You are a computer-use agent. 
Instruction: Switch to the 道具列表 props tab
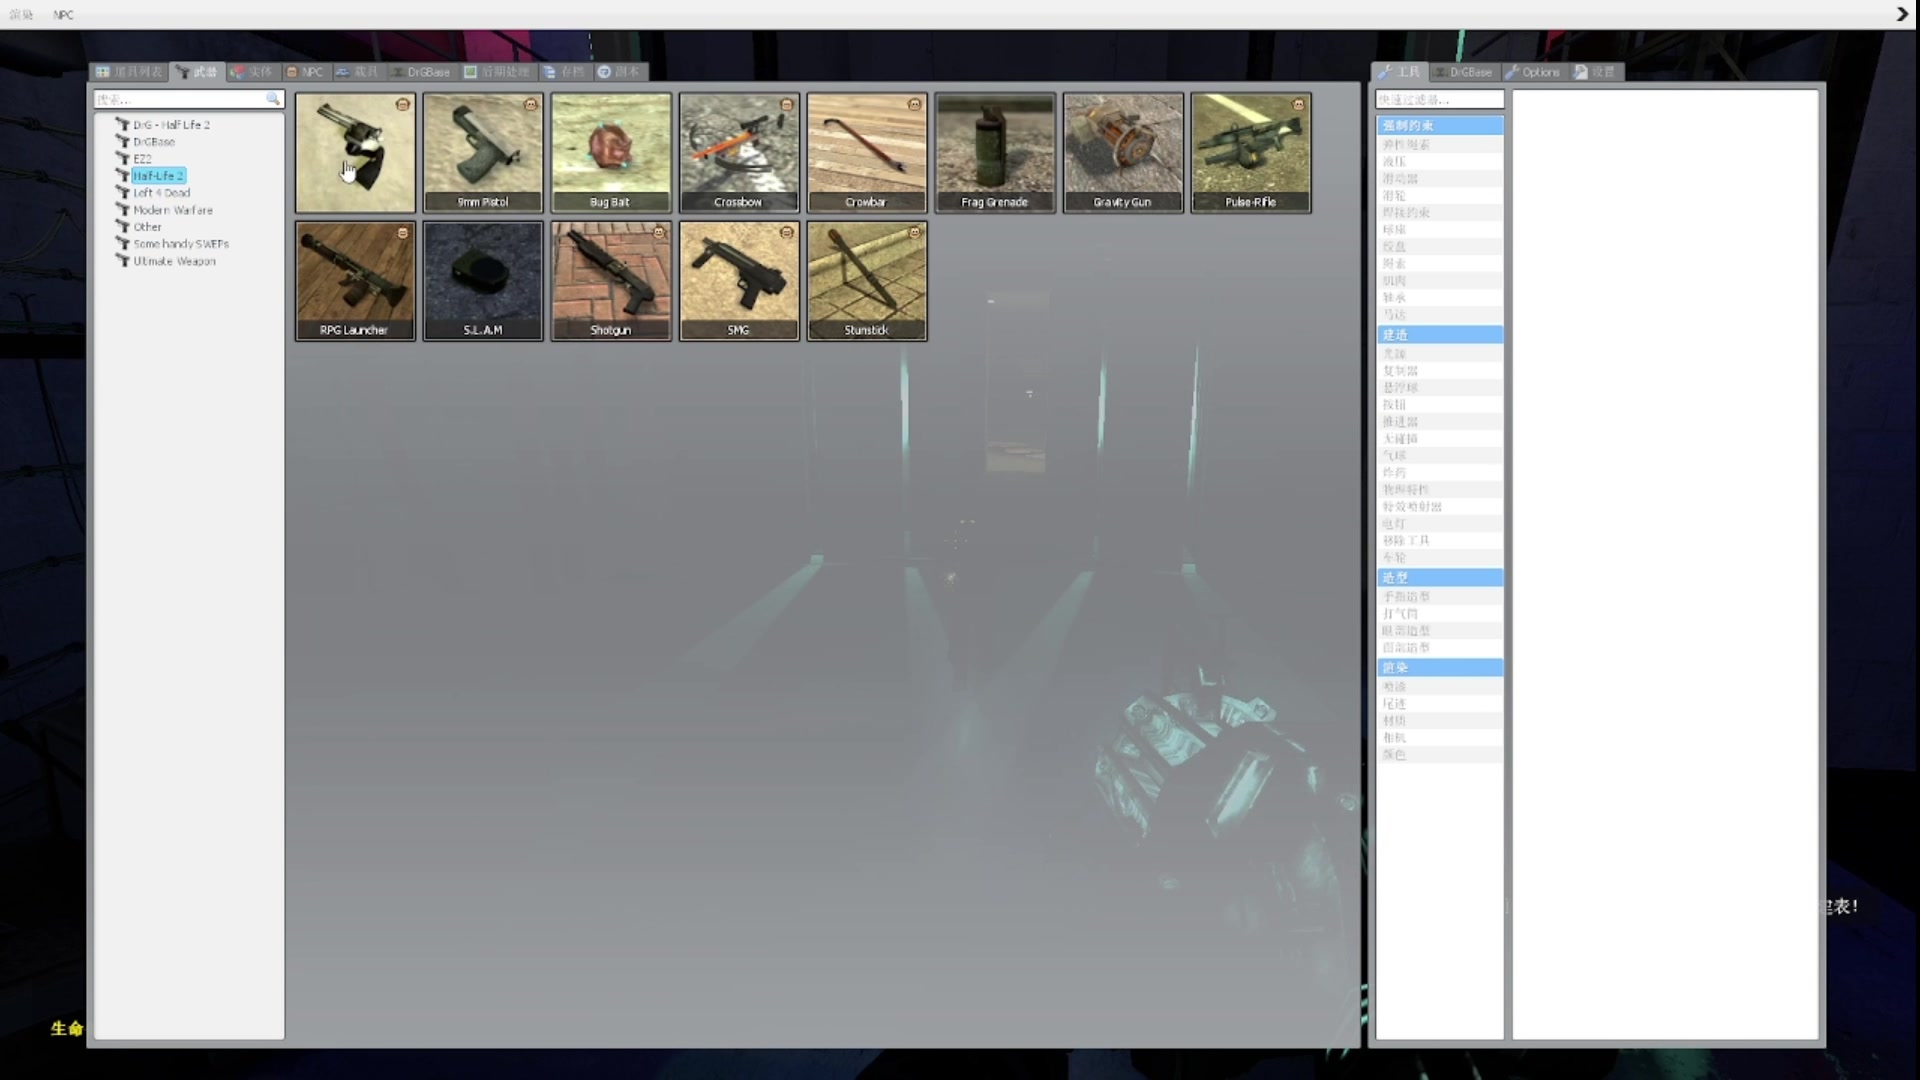(x=129, y=72)
